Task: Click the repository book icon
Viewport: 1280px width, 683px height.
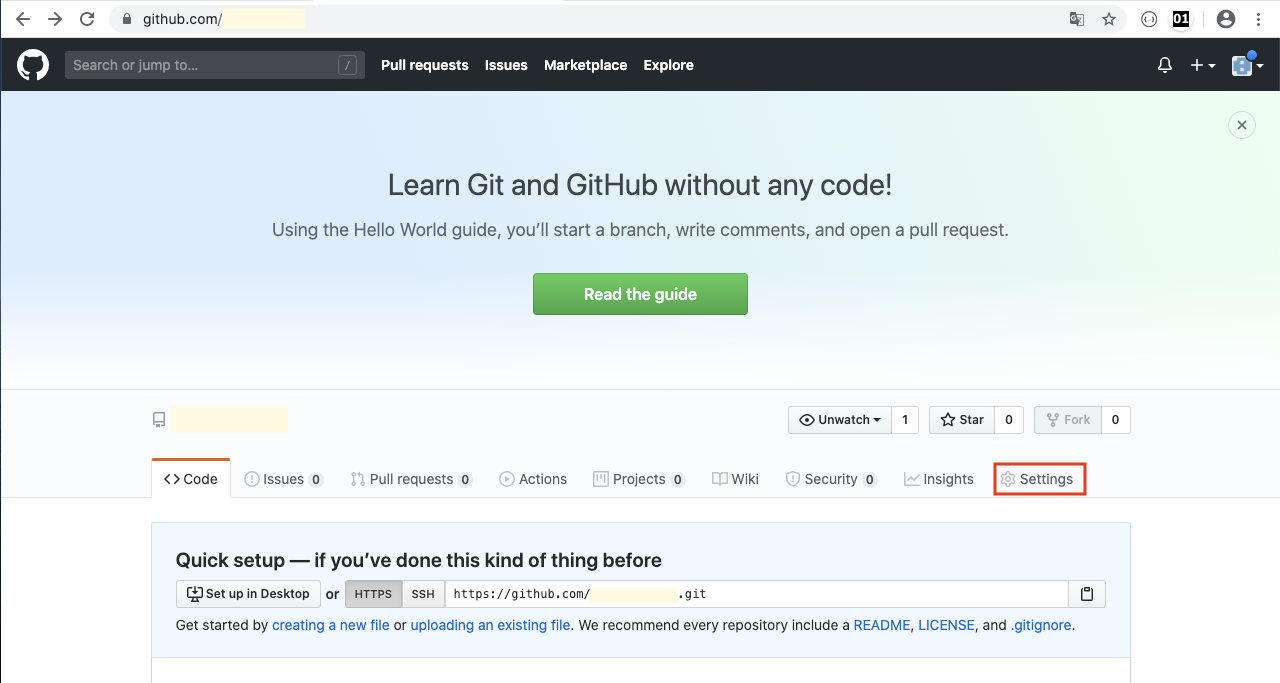Action: coord(159,420)
